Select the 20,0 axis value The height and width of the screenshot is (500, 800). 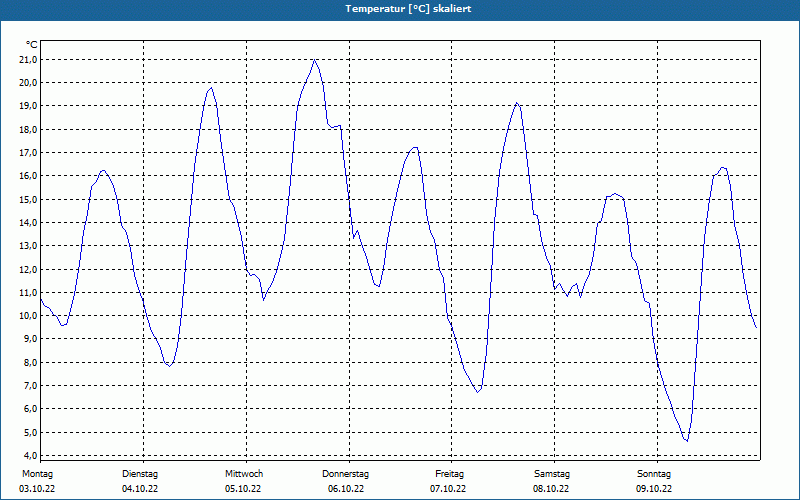pos(29,83)
